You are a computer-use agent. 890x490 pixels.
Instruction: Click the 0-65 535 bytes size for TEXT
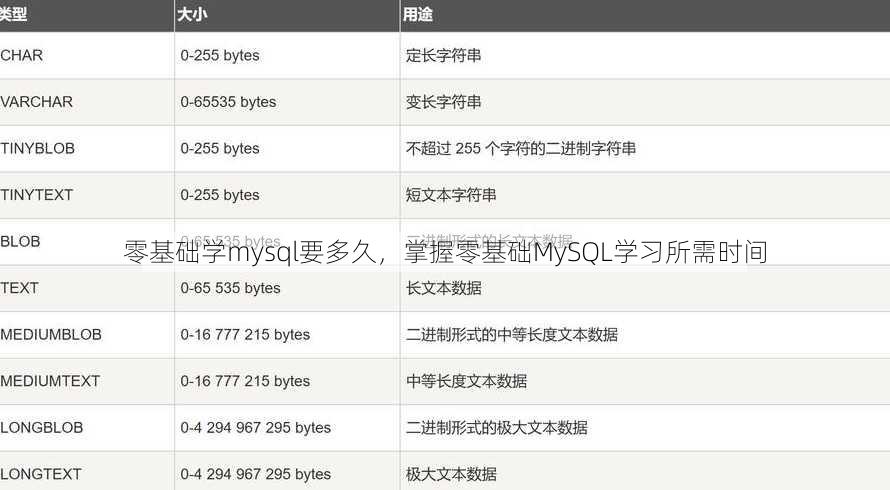click(230, 288)
